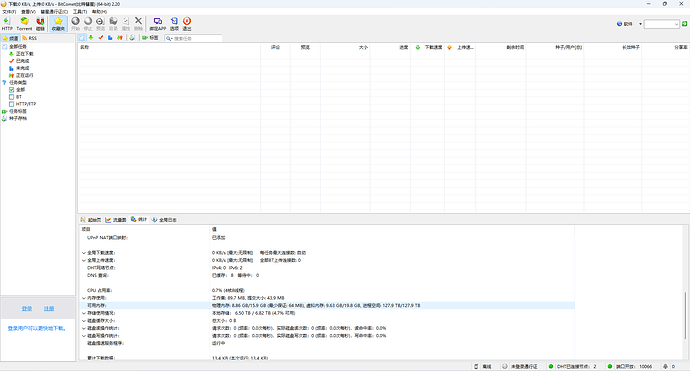
Task: Filter by incomplete blue icon
Action: (110, 38)
